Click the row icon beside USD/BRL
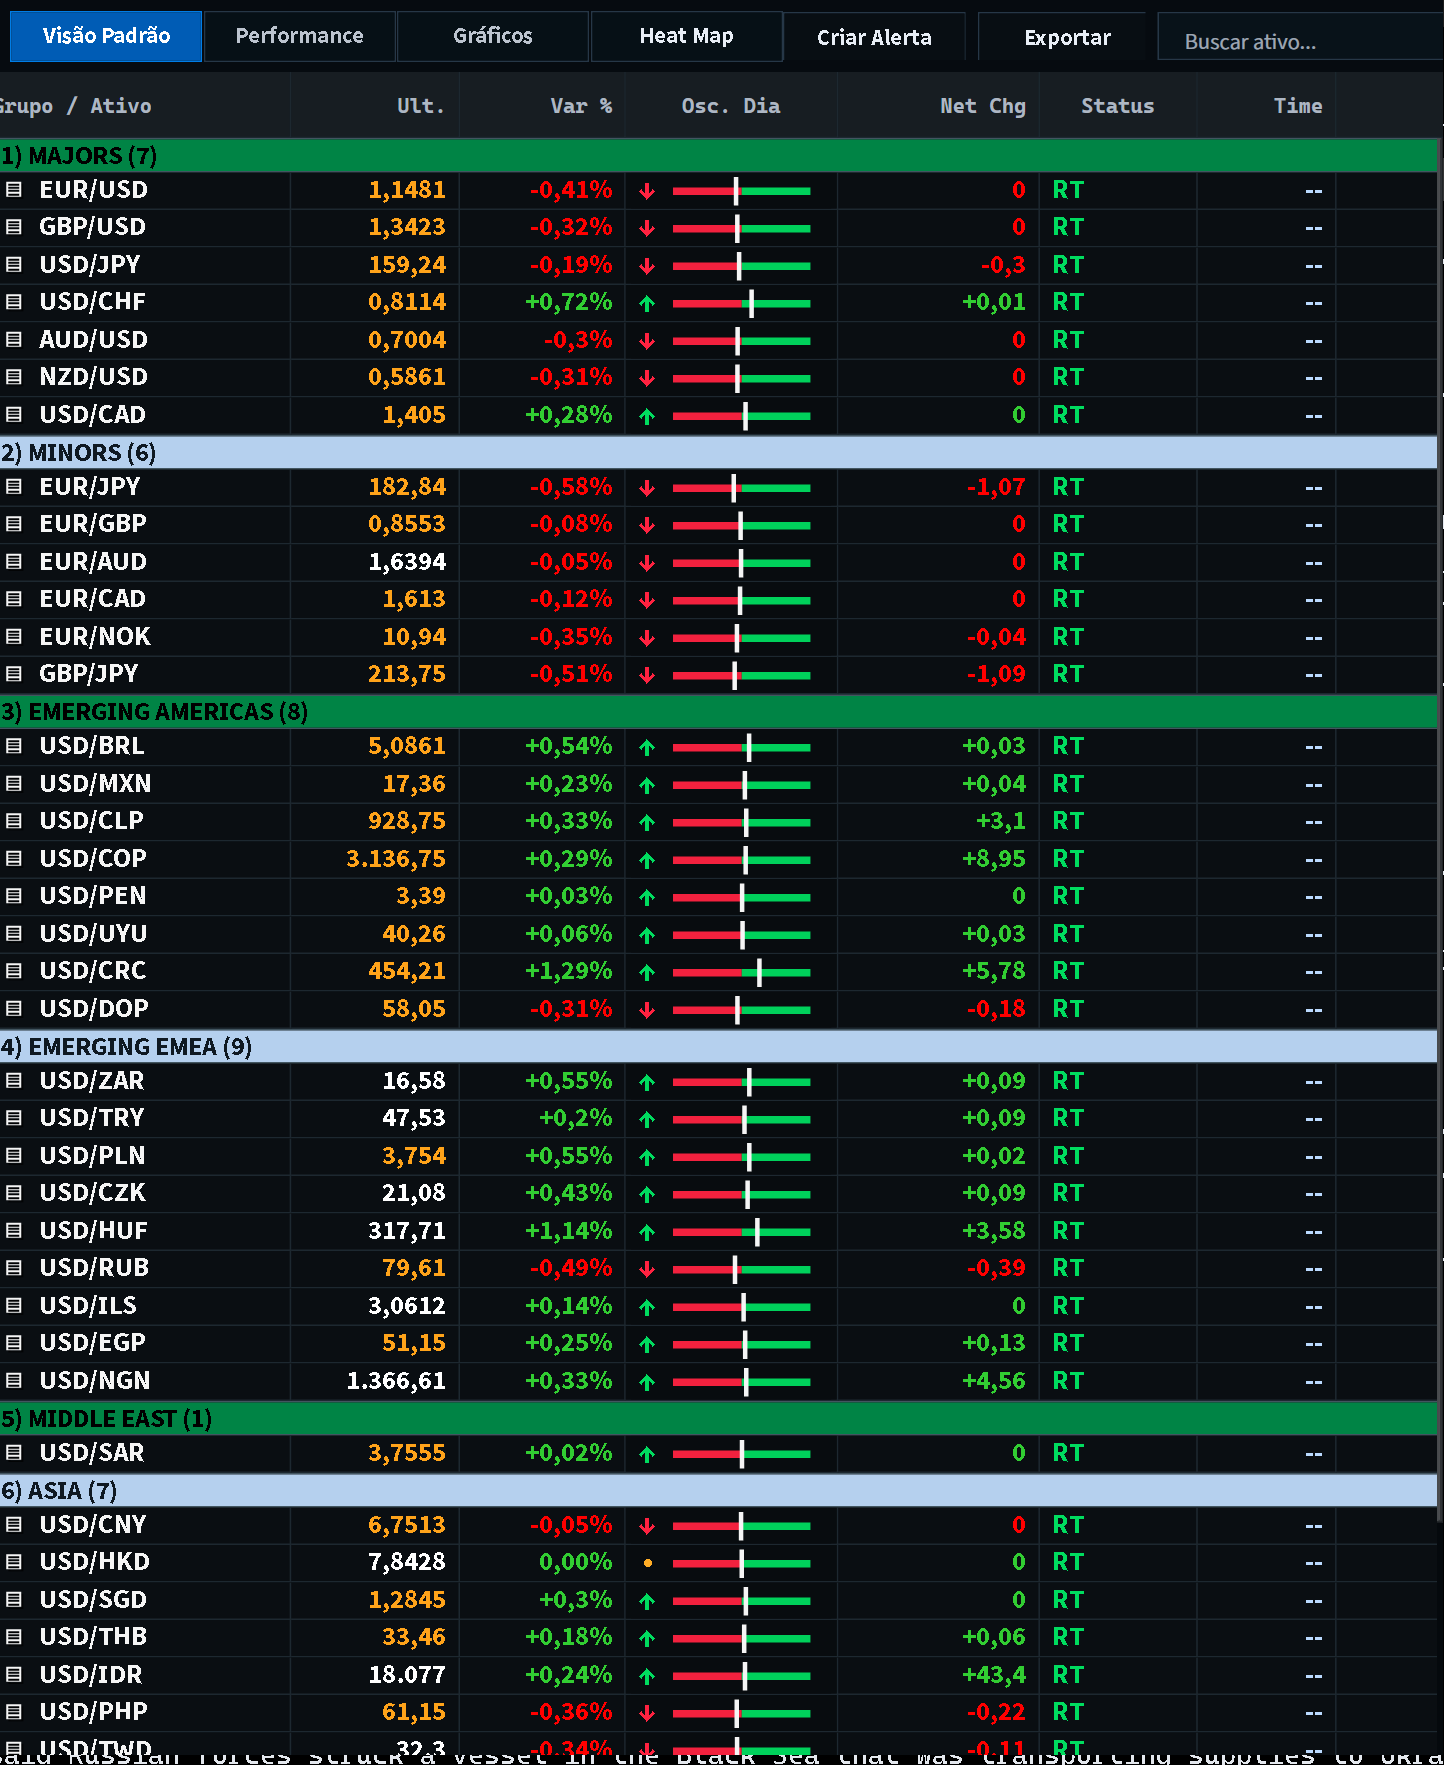Viewport: 1444px width, 1765px height. tap(14, 746)
